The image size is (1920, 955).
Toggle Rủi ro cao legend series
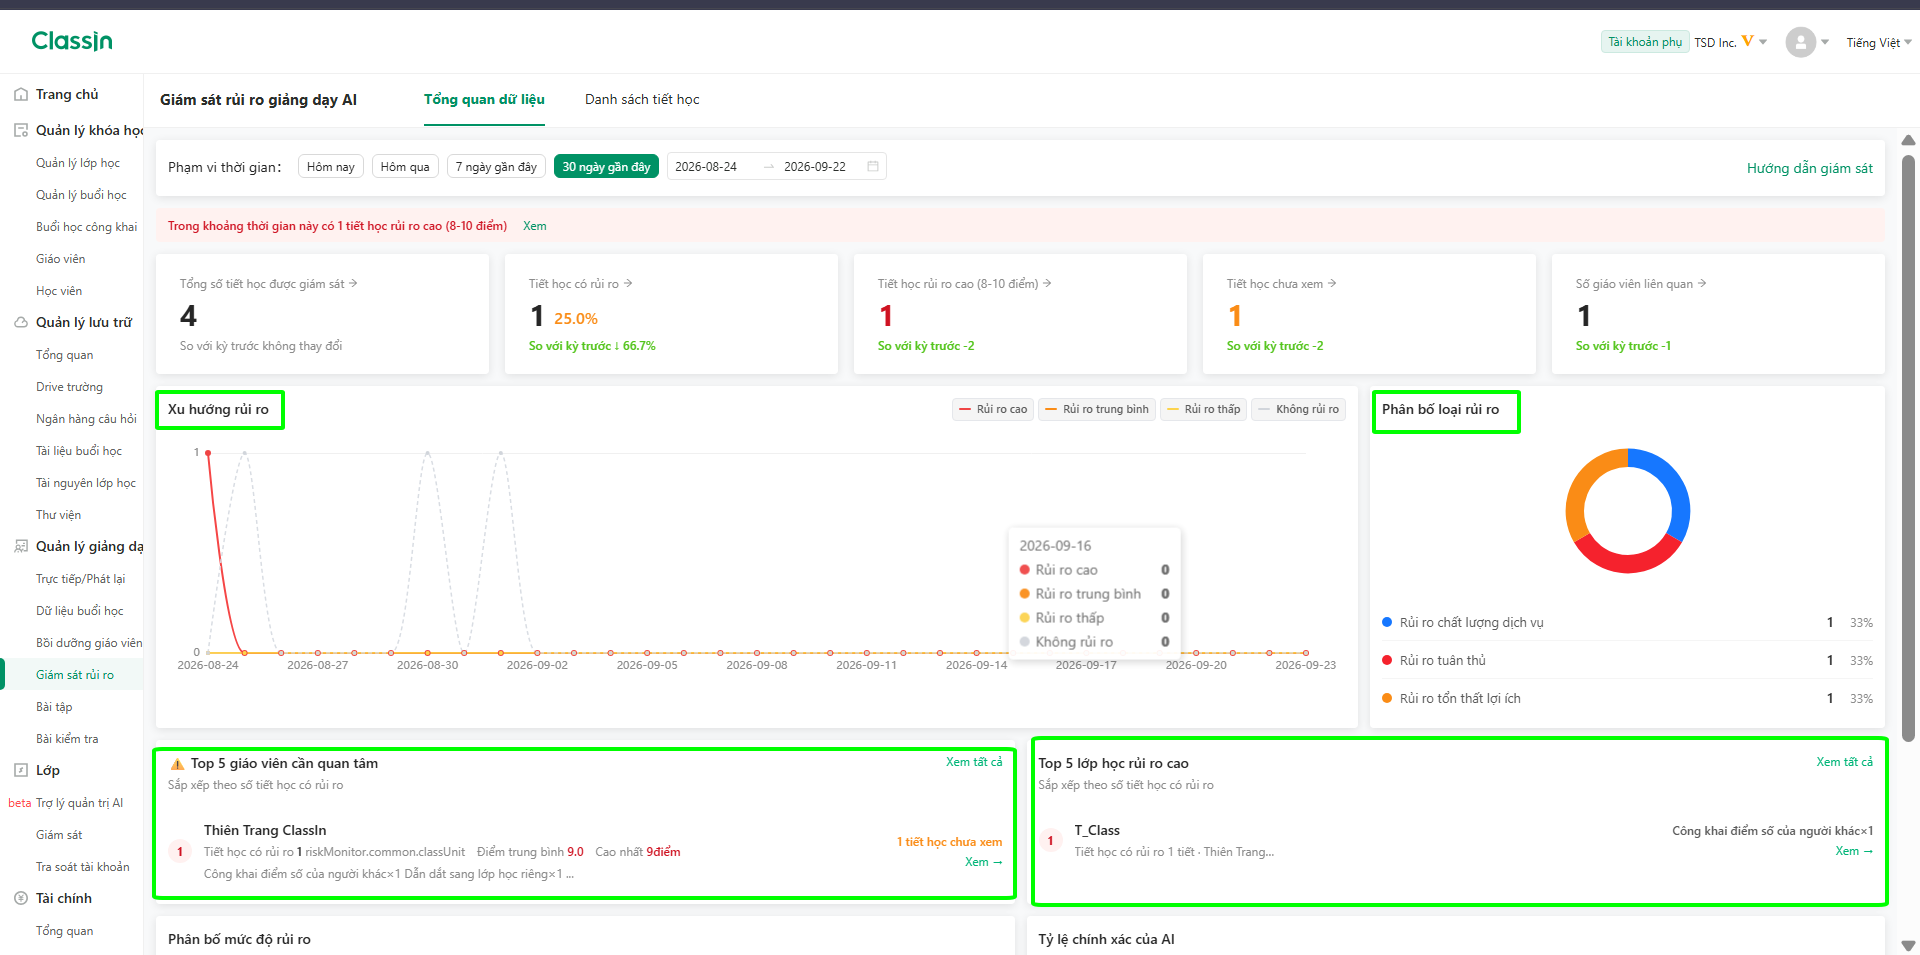[x=993, y=409]
